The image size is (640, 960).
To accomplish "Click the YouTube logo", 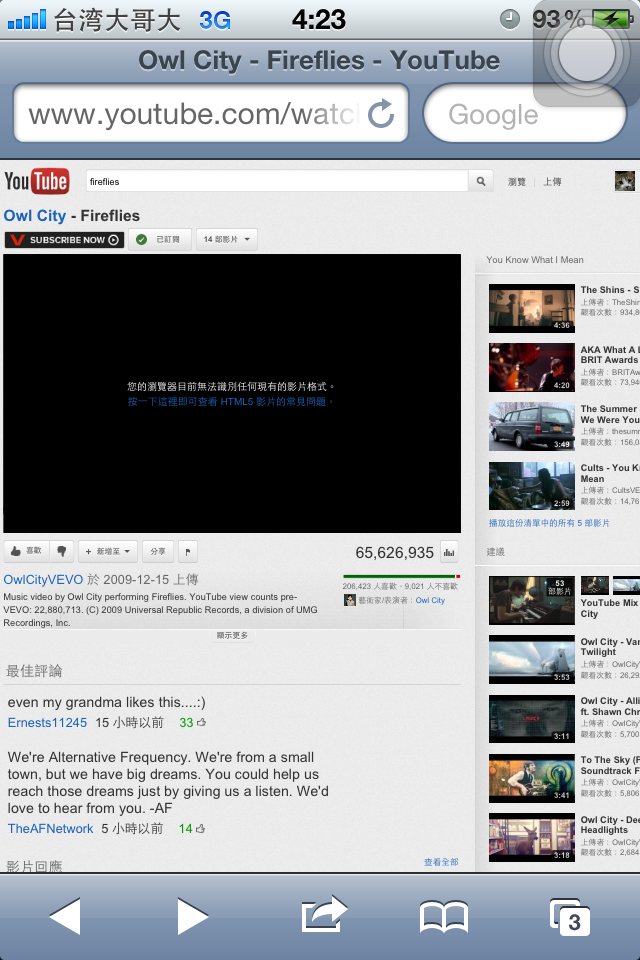I will (37, 181).
